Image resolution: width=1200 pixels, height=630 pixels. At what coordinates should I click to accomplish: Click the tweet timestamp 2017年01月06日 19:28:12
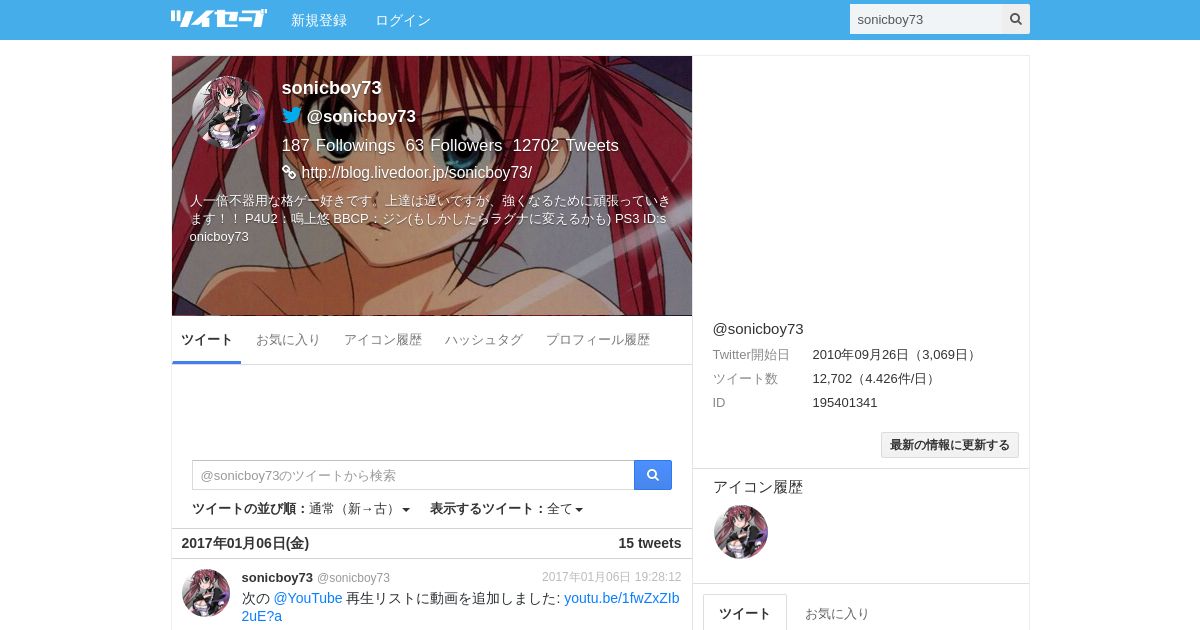[x=612, y=577]
